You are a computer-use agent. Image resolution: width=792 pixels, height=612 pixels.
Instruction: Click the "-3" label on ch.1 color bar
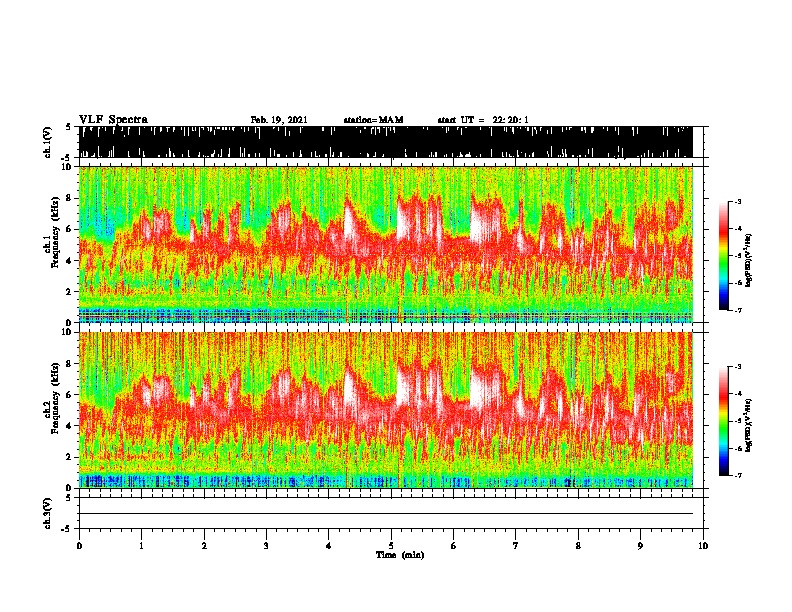[x=738, y=202]
